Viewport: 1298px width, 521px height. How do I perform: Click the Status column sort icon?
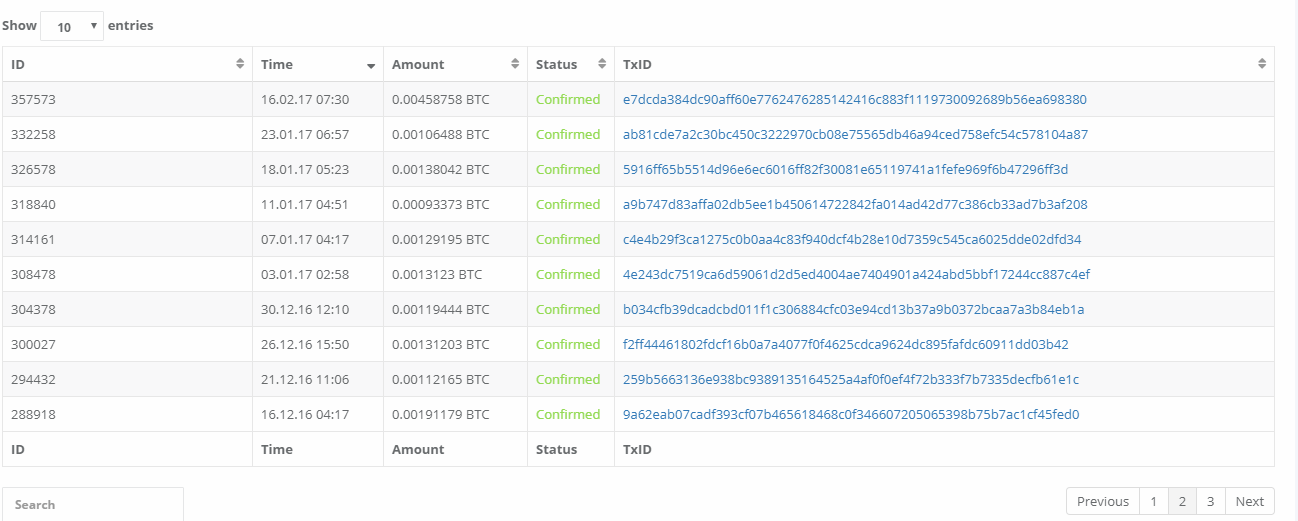(602, 64)
